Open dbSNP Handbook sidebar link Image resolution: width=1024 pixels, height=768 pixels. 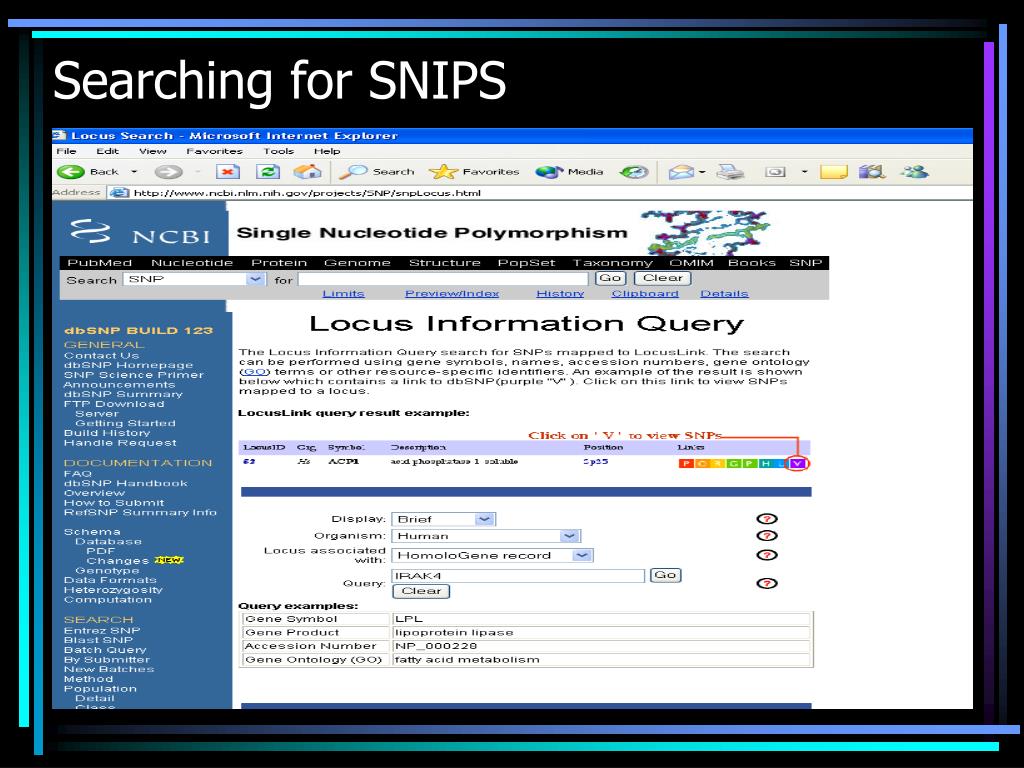[125, 483]
